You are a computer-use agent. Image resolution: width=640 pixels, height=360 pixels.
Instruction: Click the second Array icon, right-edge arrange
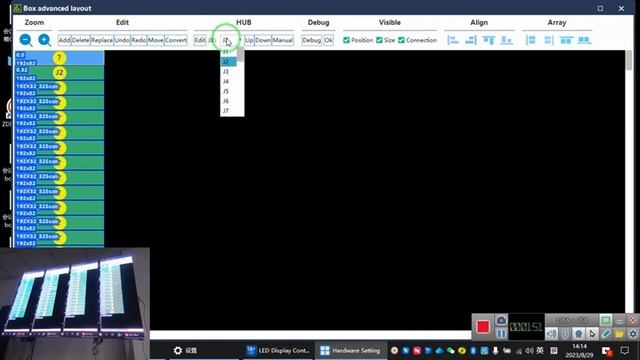(549, 40)
